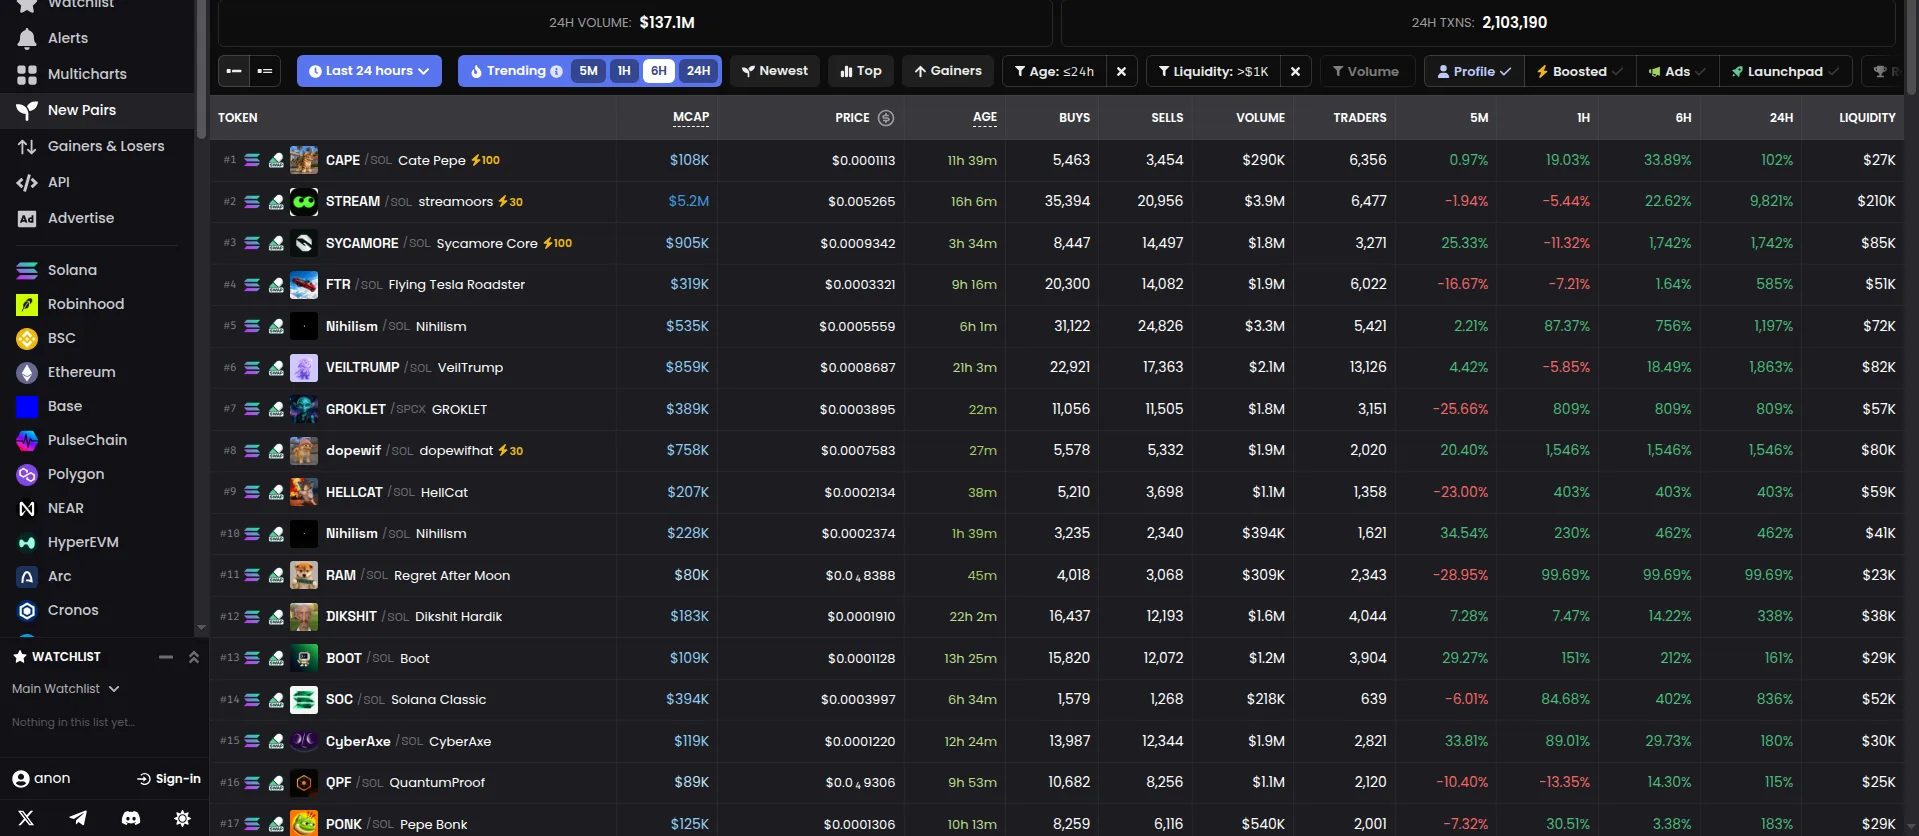
Task: Click the STREAM token logo
Action: (304, 201)
